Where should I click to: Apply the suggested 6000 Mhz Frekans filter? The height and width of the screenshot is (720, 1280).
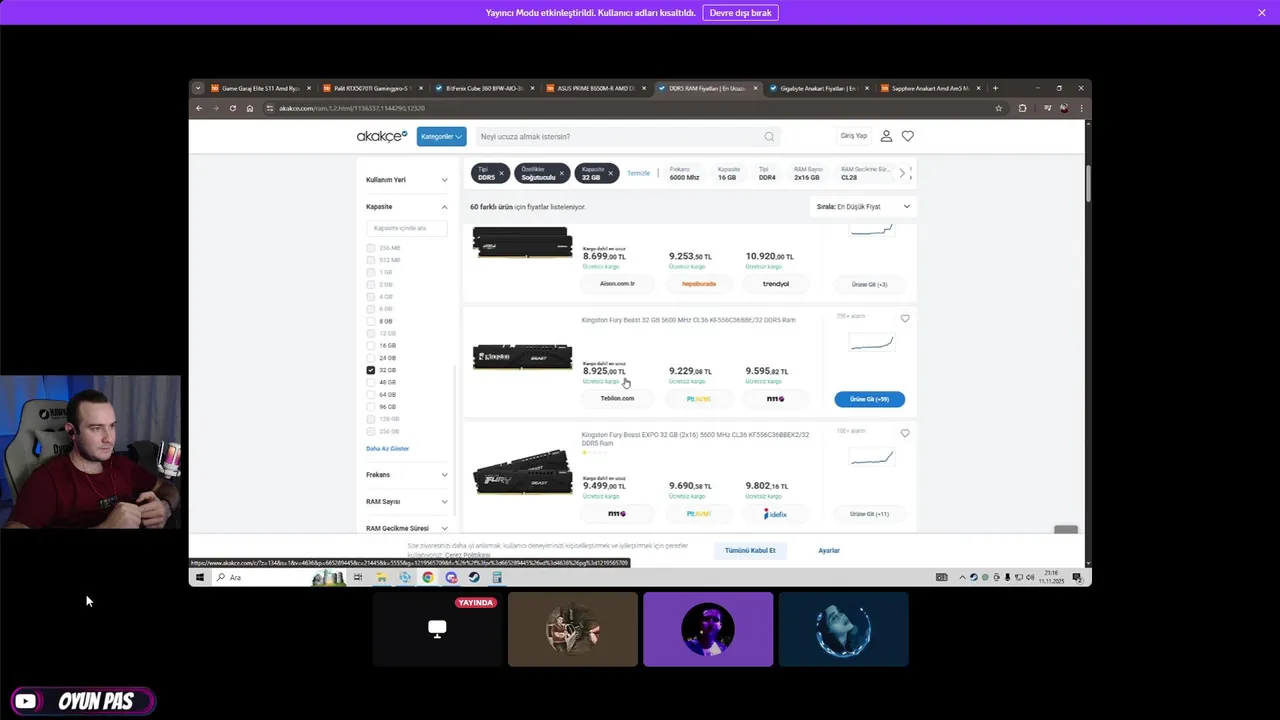[685, 173]
